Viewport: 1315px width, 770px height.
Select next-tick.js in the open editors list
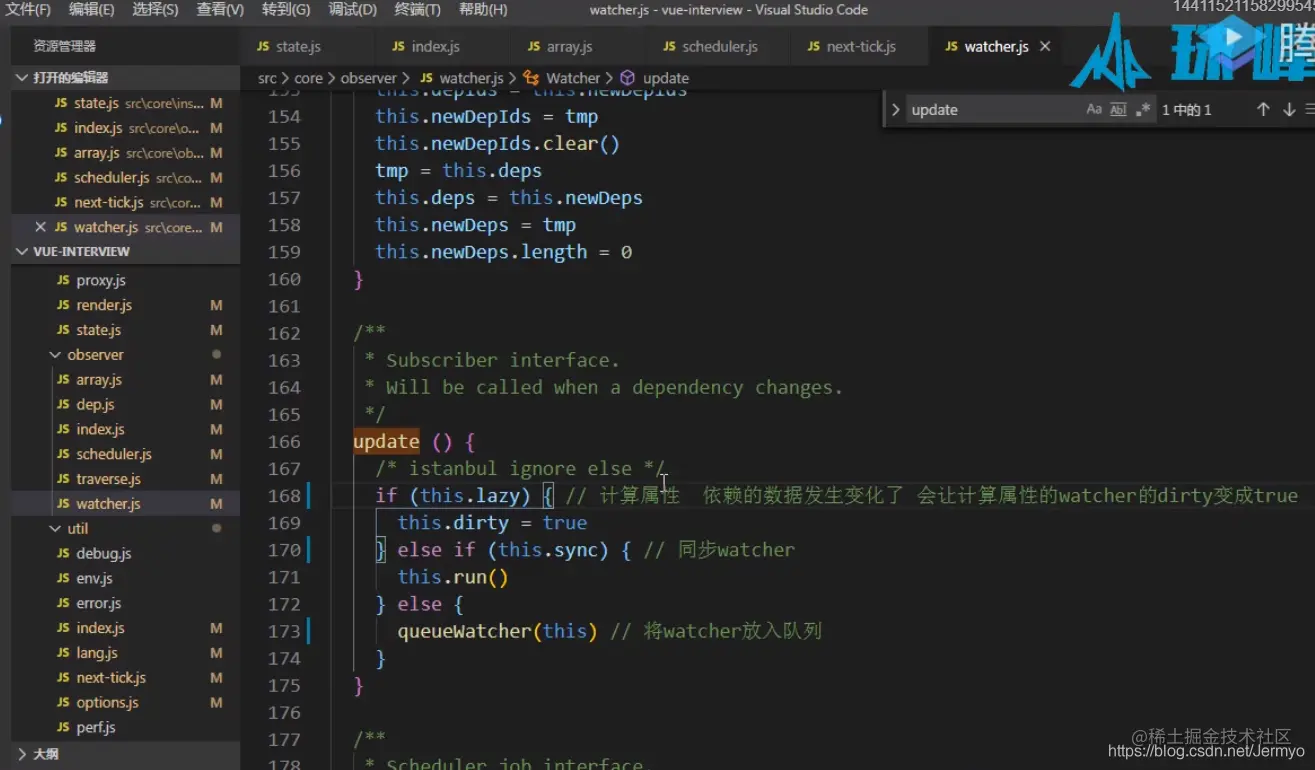125,203
